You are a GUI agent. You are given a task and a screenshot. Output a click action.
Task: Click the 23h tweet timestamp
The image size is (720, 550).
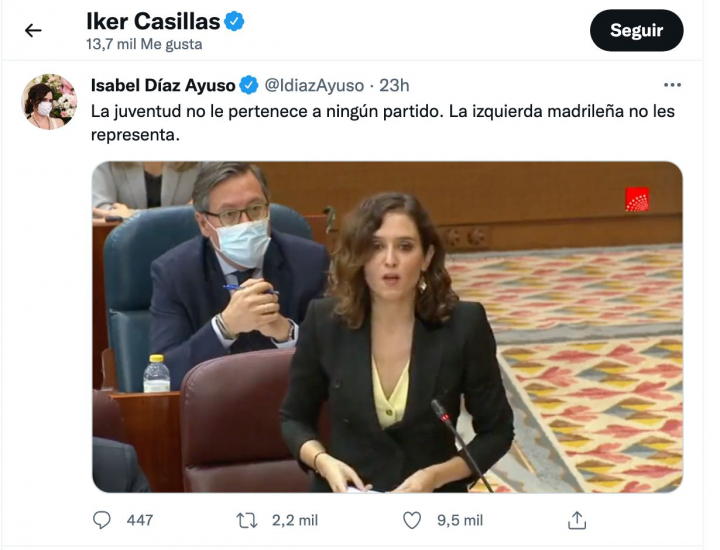click(x=394, y=85)
